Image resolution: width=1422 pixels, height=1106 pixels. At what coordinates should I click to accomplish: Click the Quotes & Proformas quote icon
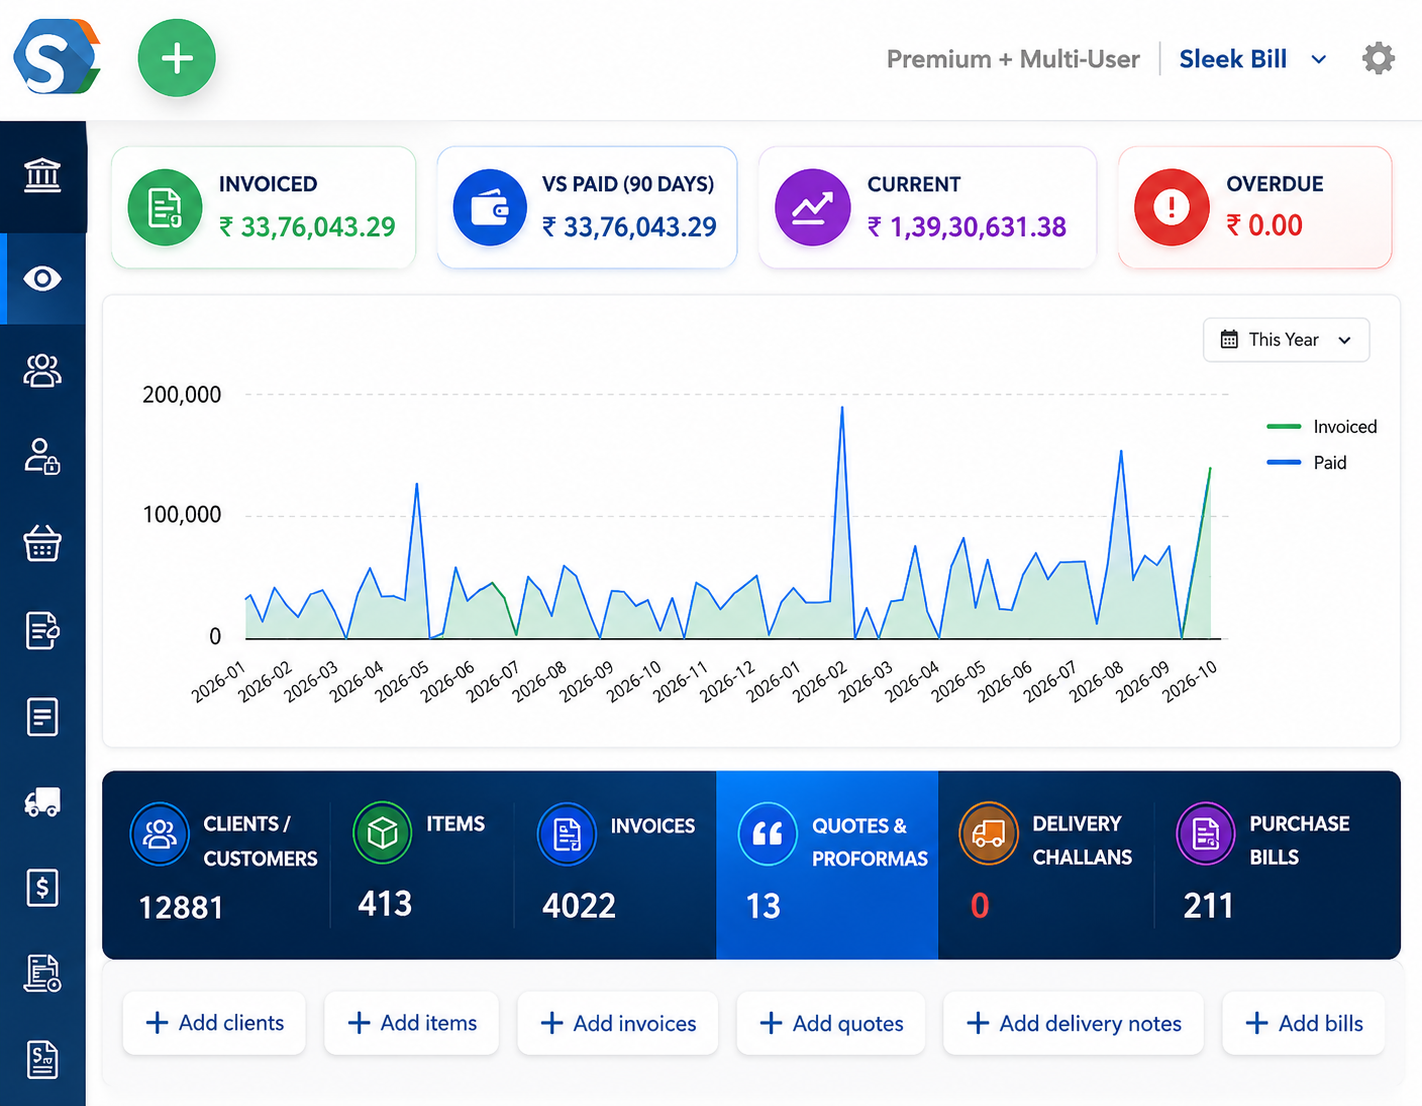point(767,833)
